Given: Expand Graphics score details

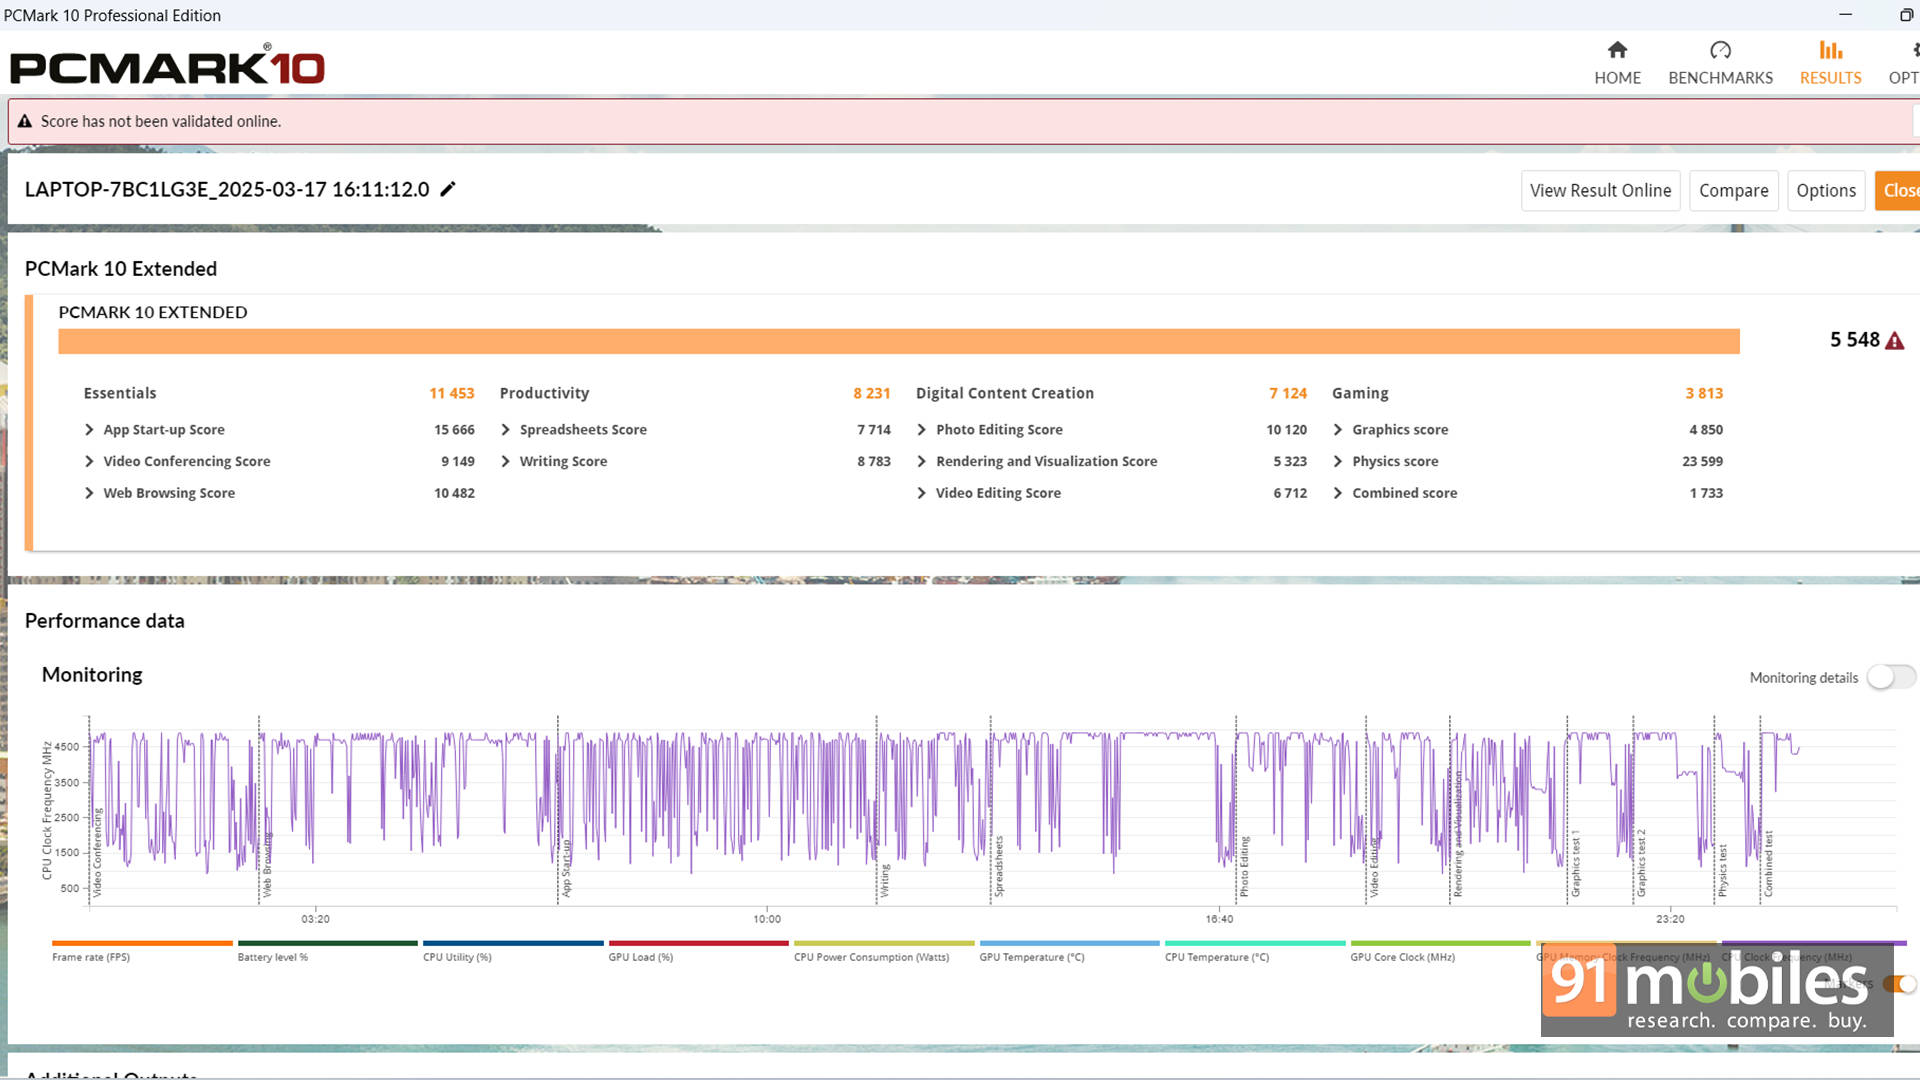Looking at the screenshot, I should coord(1337,429).
